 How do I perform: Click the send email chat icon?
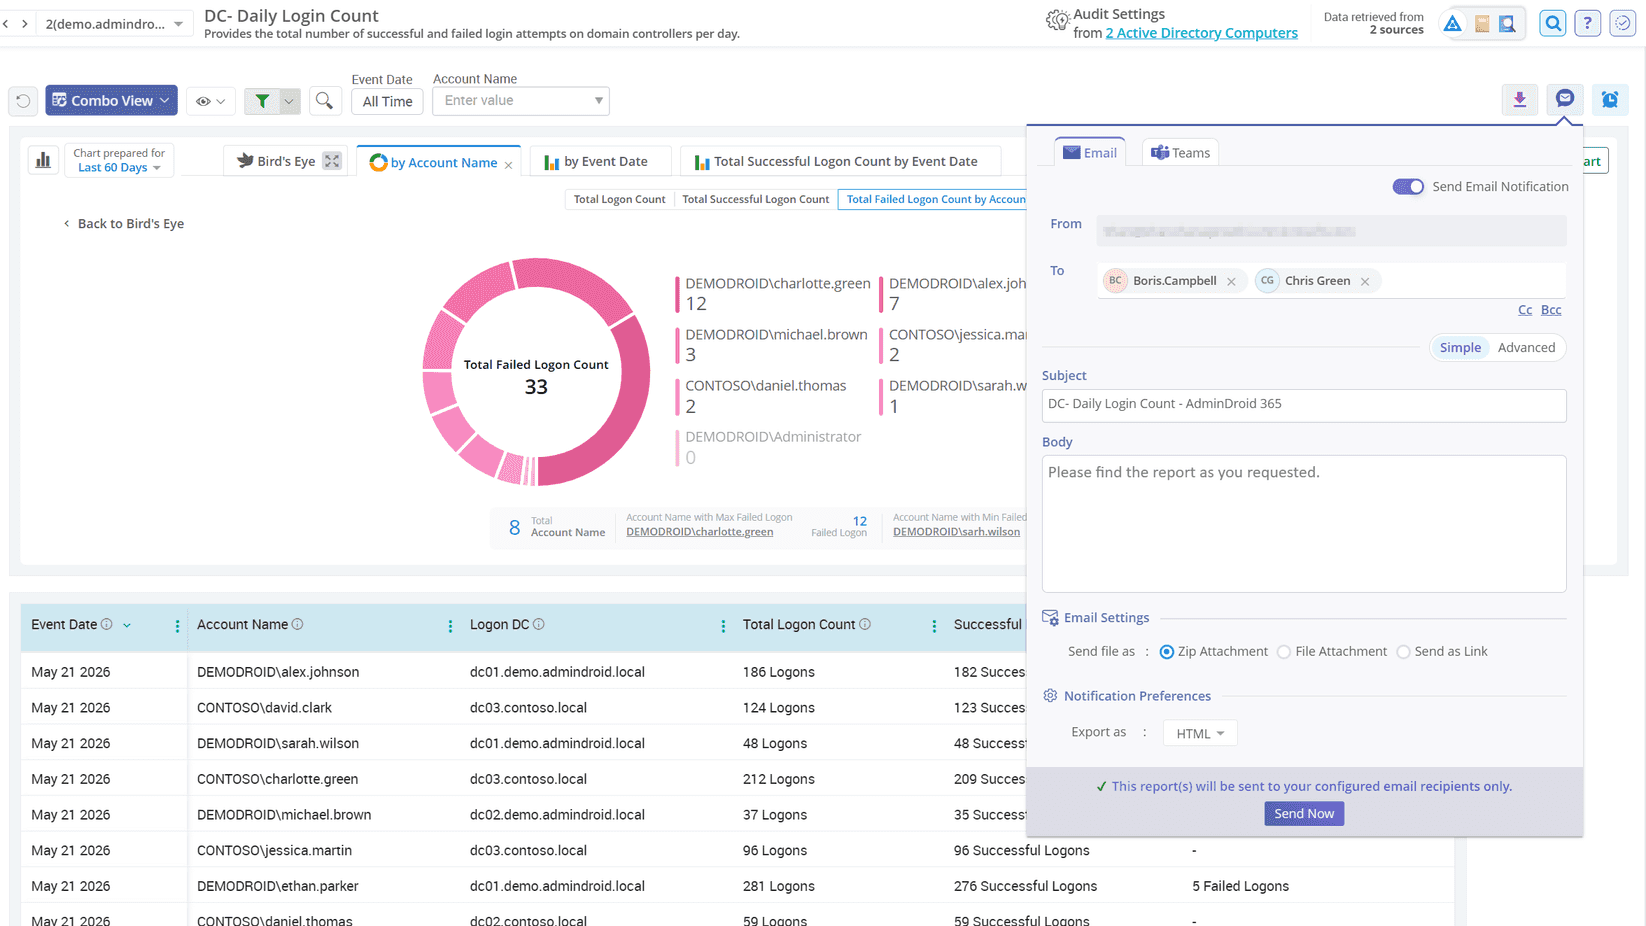point(1565,98)
